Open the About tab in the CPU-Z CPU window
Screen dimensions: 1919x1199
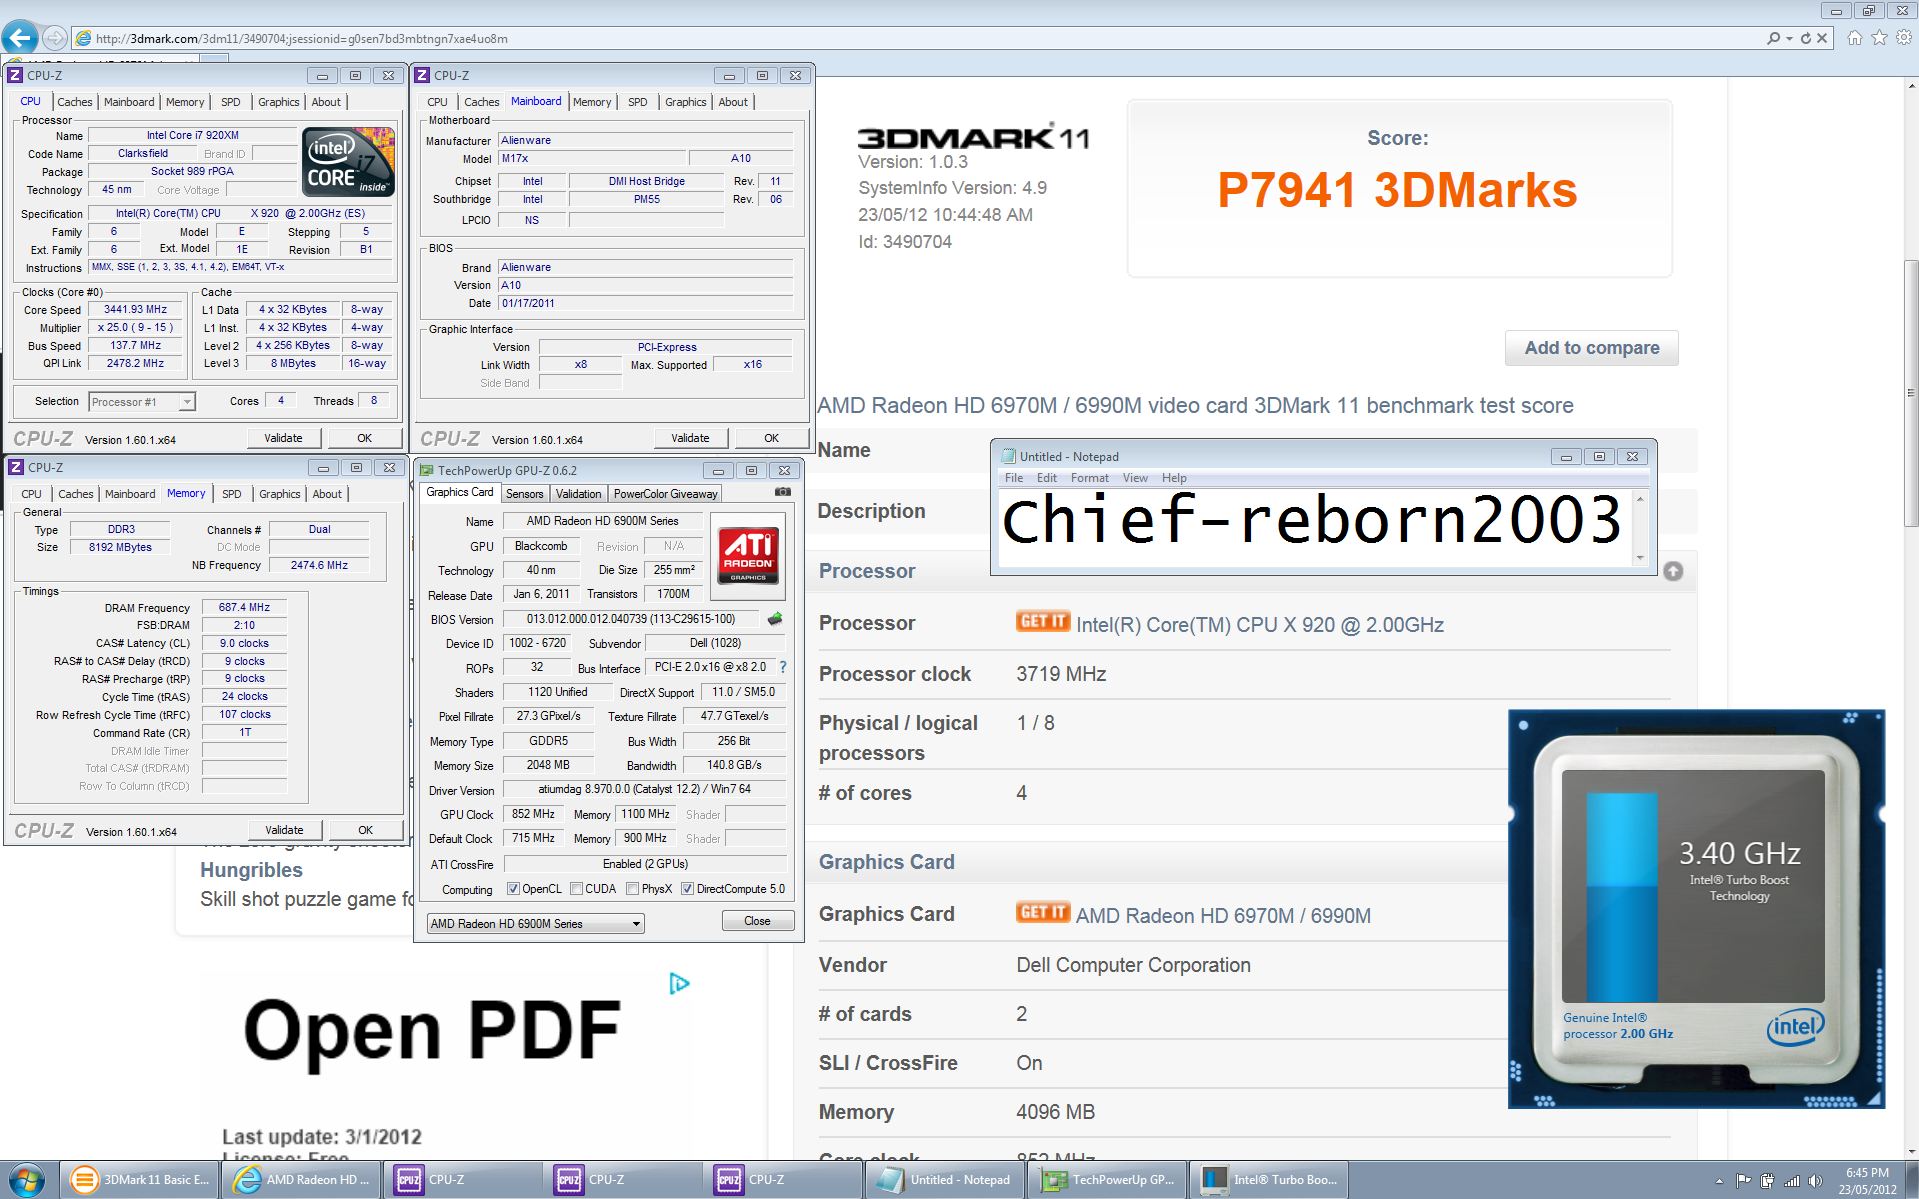click(326, 102)
